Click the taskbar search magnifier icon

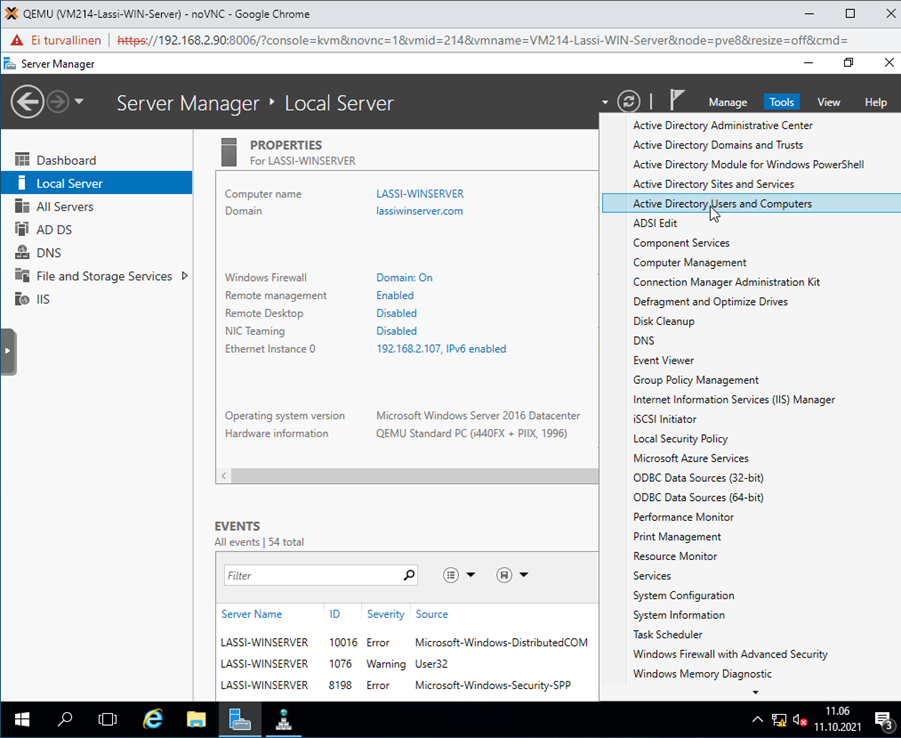coord(65,719)
